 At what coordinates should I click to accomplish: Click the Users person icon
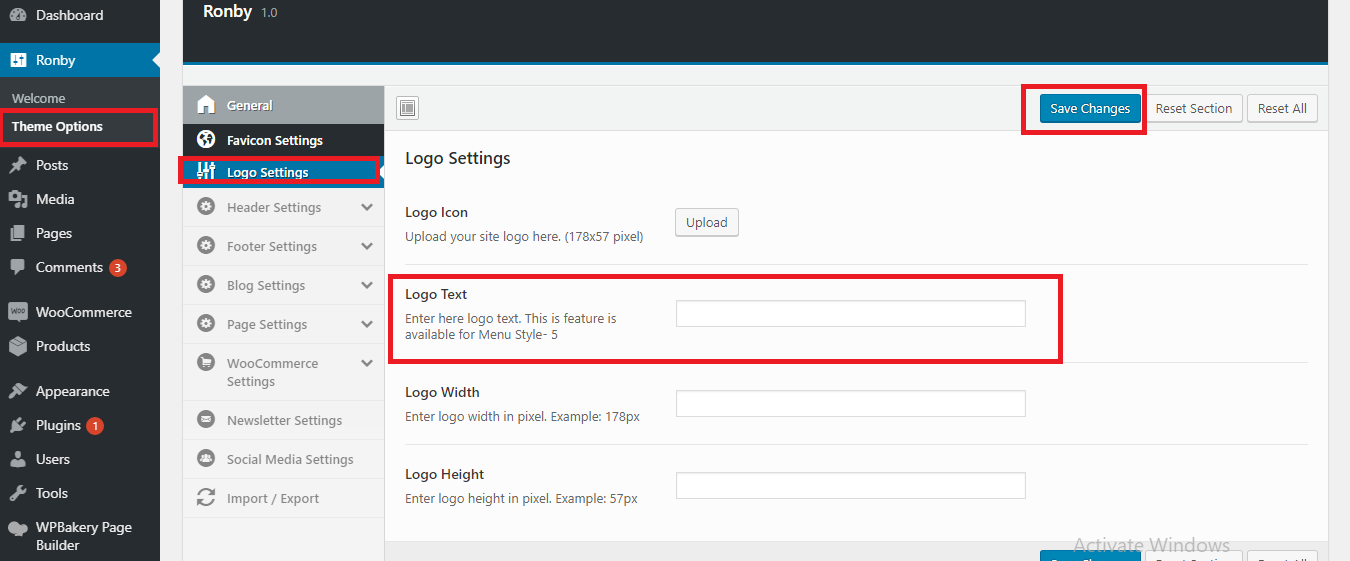(x=18, y=459)
